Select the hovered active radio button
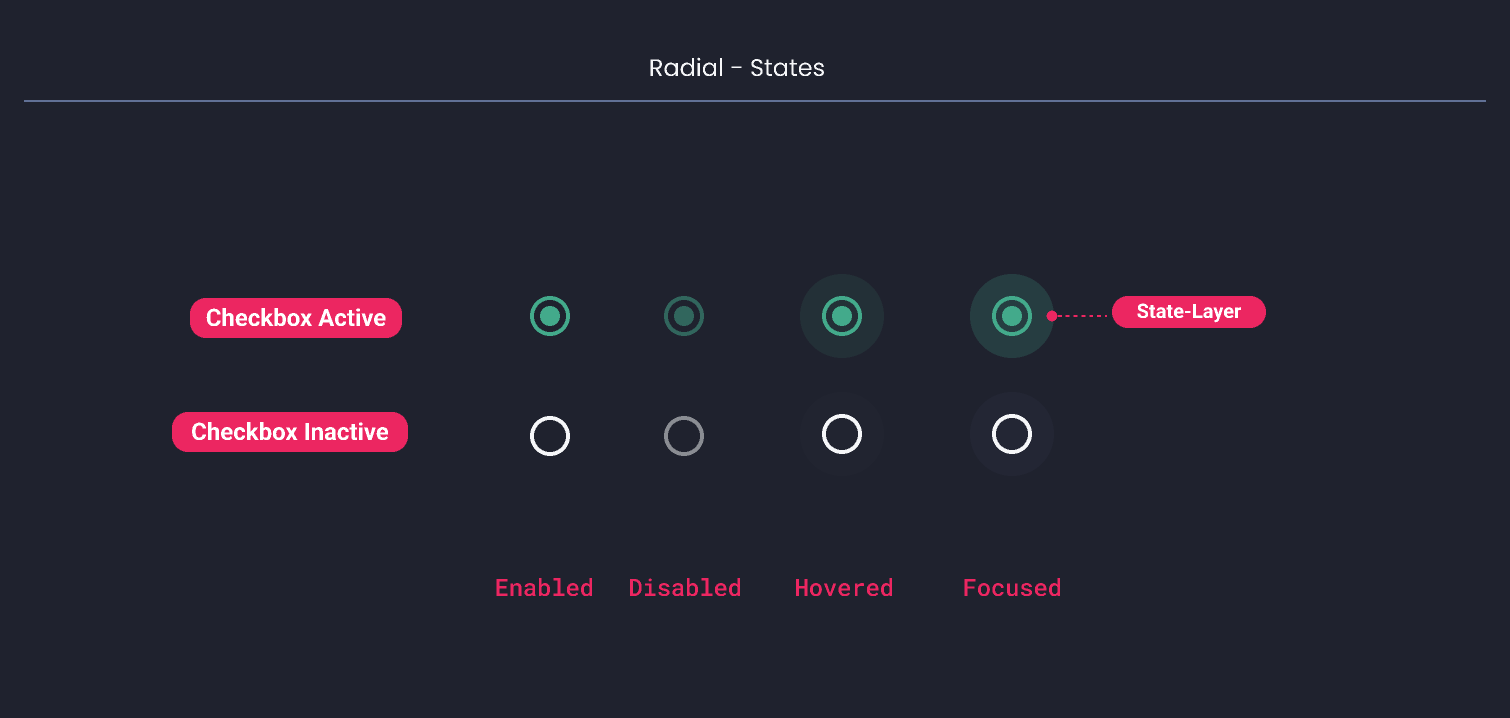The width and height of the screenshot is (1510, 718). click(841, 316)
